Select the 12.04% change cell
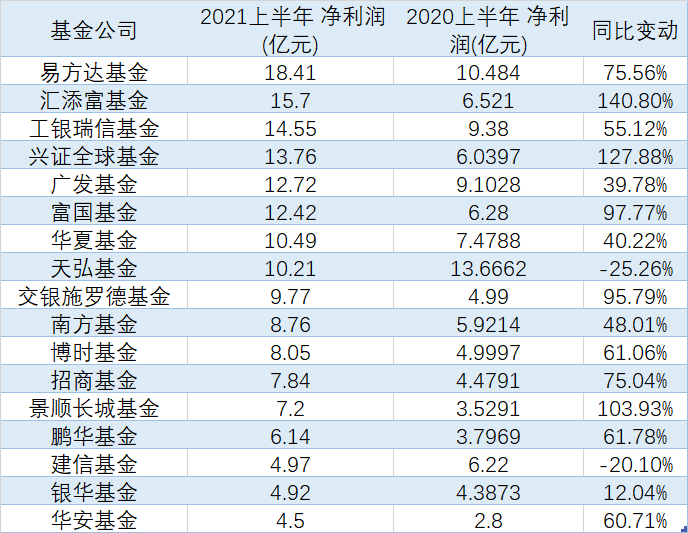Viewport: 688px width, 533px height. 635,491
